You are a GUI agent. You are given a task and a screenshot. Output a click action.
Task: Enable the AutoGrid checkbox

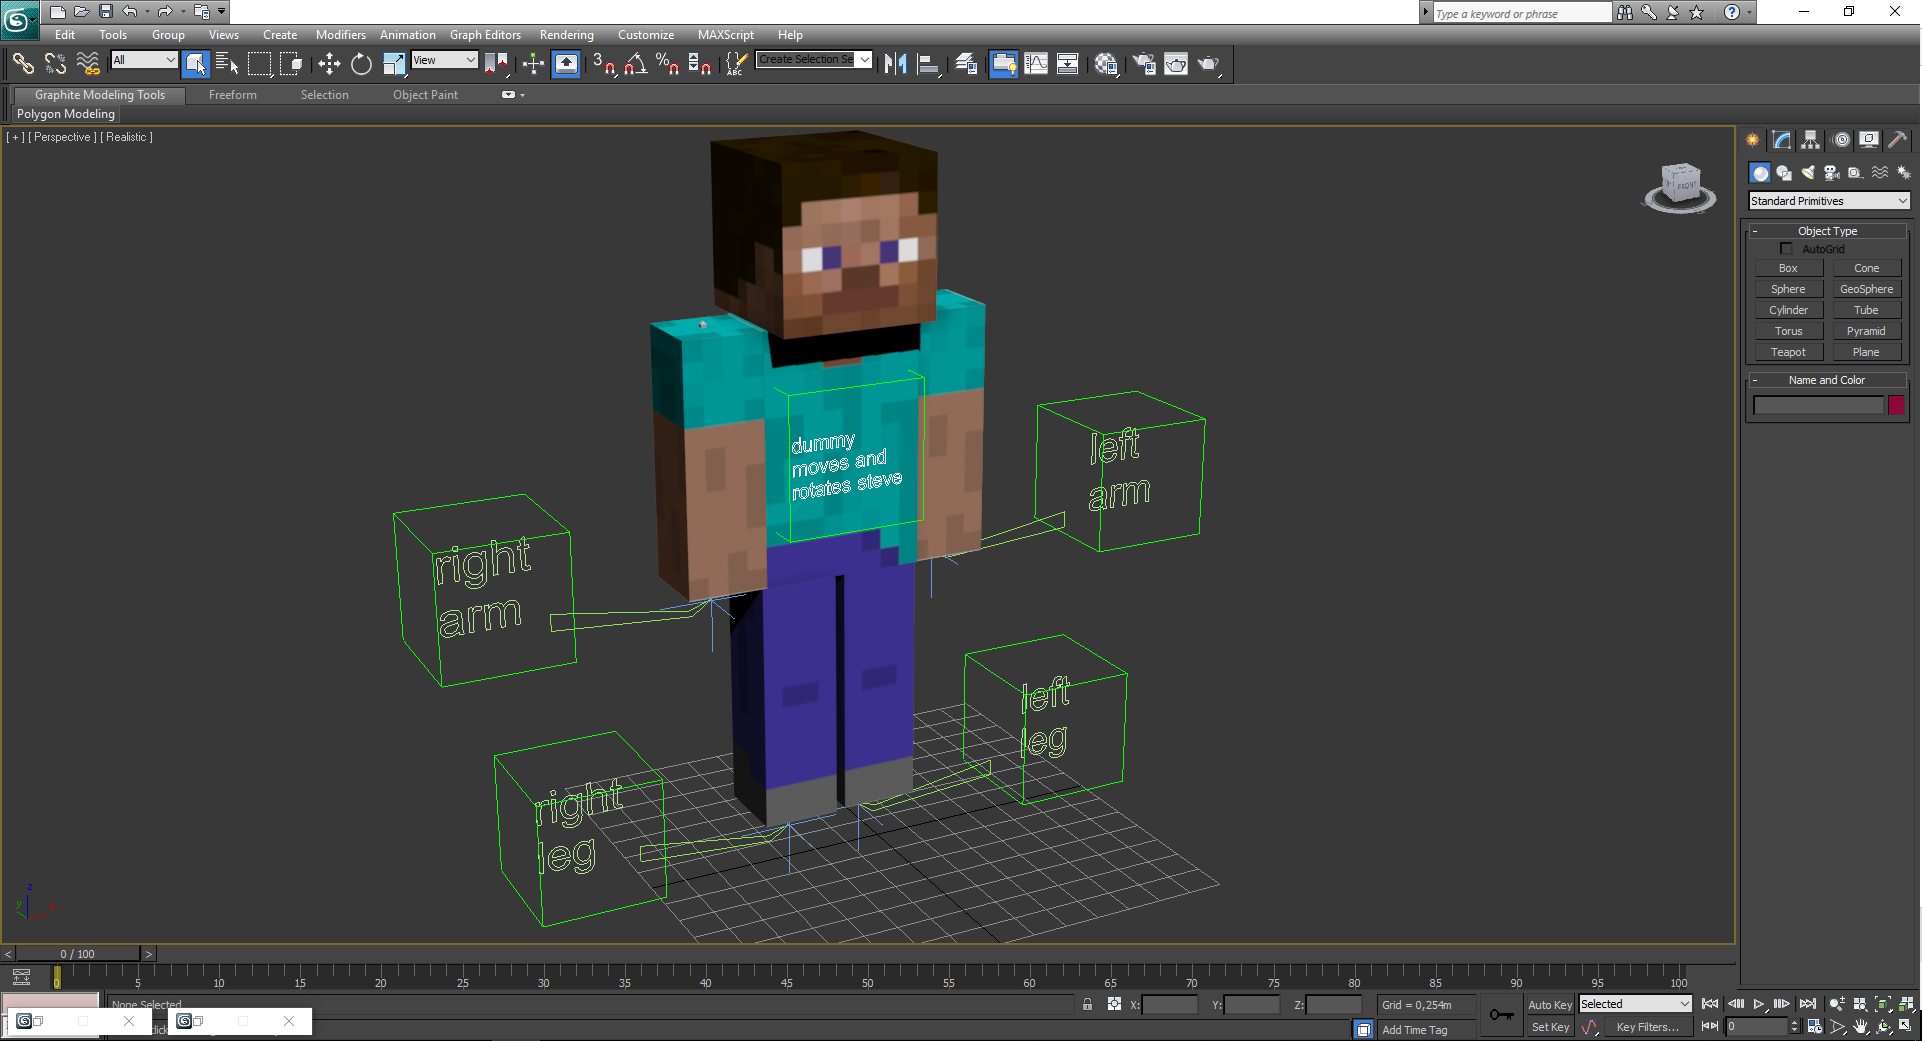pos(1786,249)
